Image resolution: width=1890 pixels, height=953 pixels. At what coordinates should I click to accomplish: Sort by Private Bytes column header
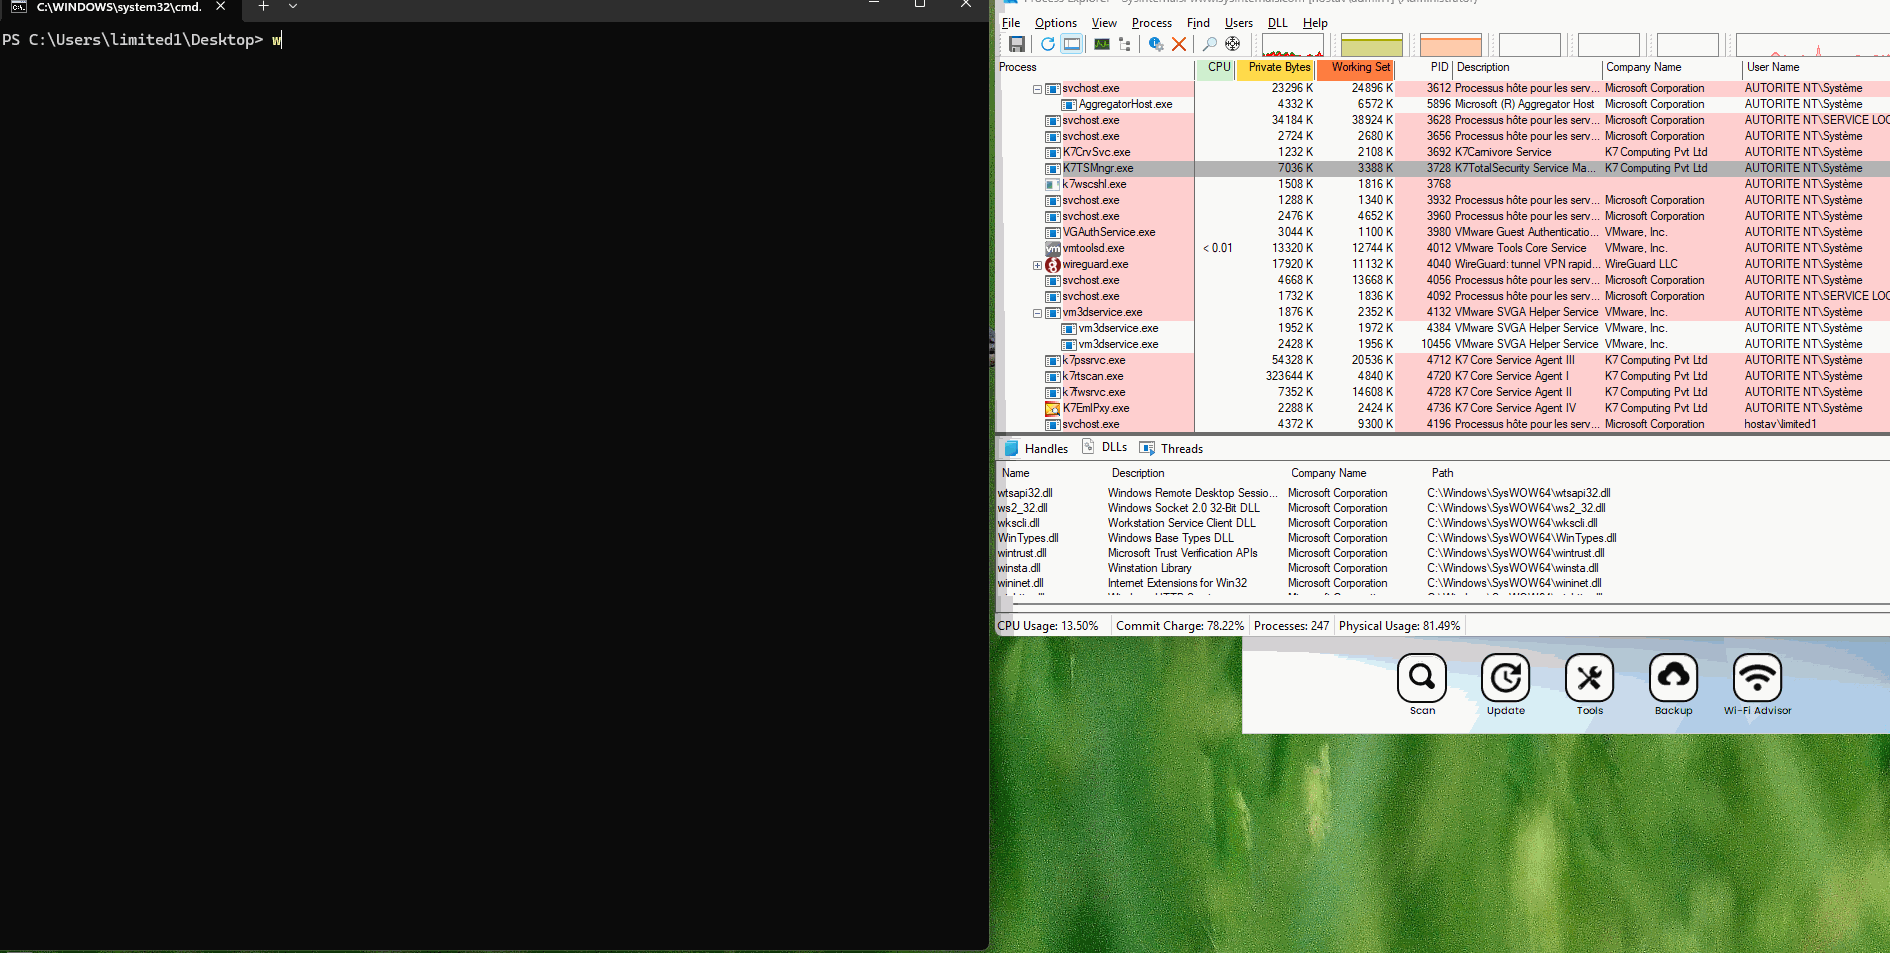click(1278, 68)
